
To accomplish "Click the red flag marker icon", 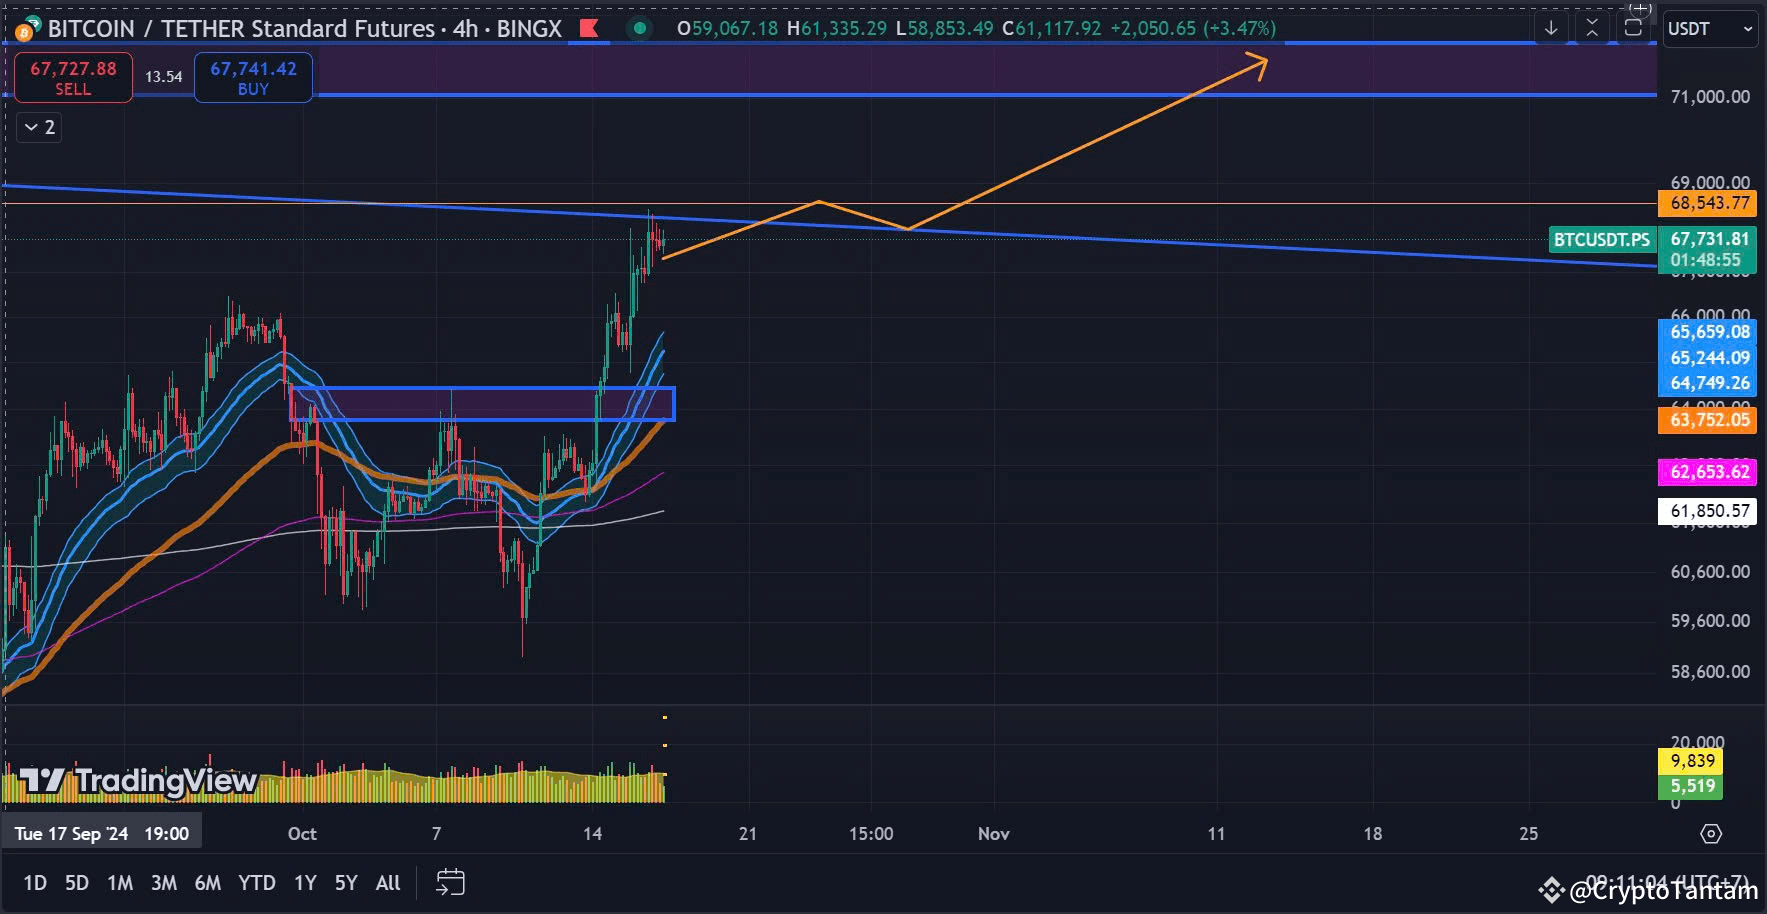I will click(x=589, y=28).
